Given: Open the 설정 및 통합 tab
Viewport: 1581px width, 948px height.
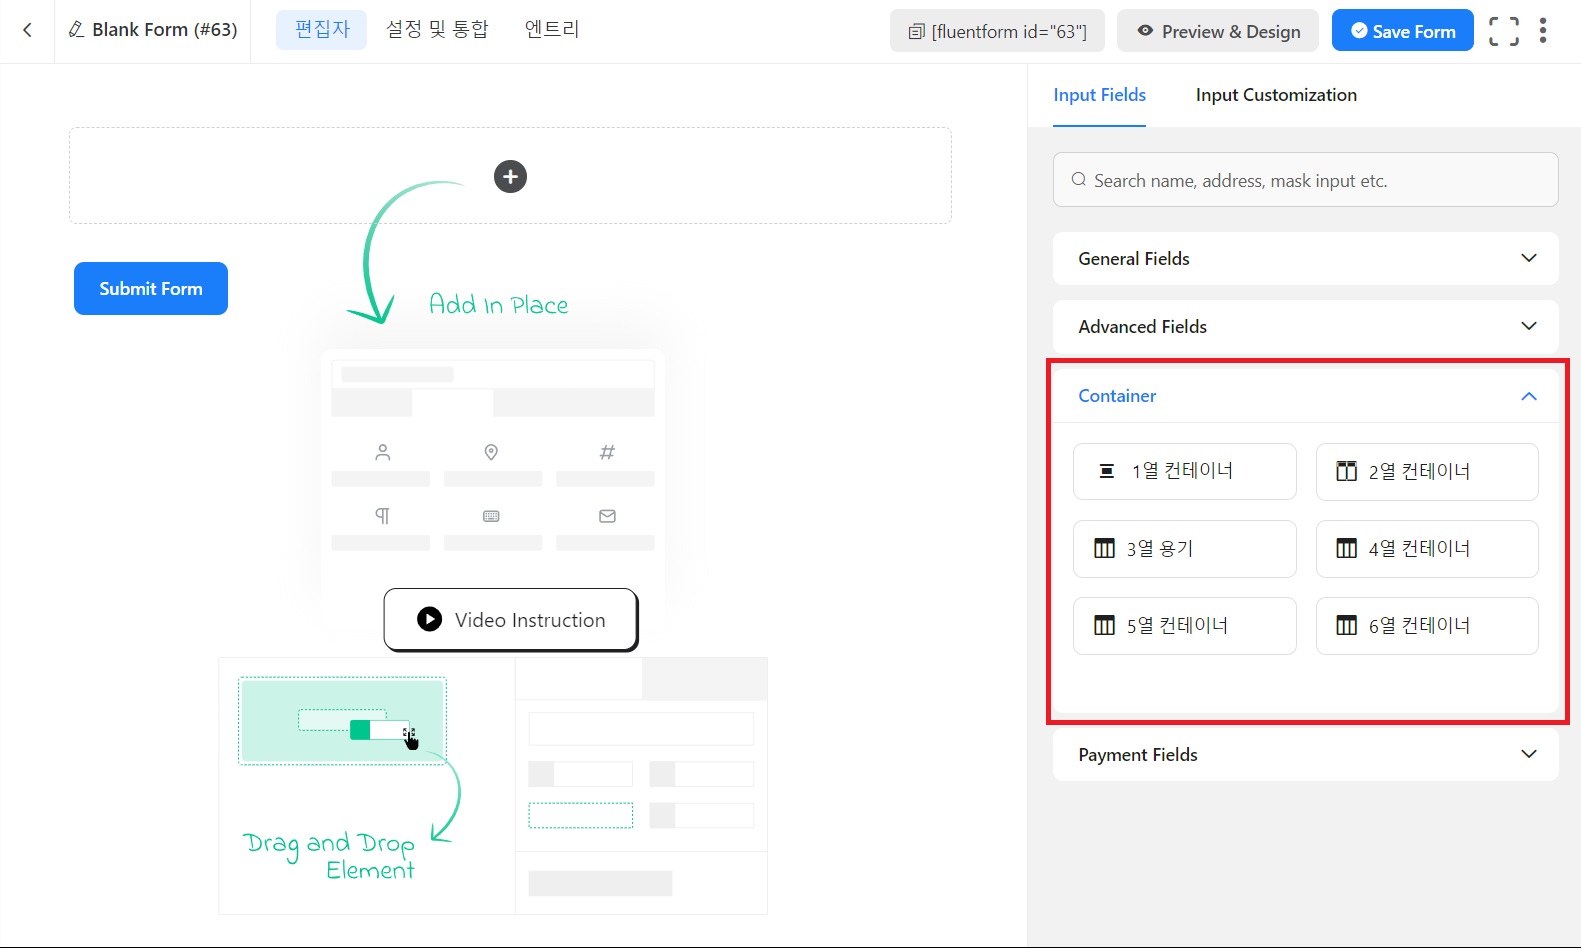Looking at the screenshot, I should [437, 30].
